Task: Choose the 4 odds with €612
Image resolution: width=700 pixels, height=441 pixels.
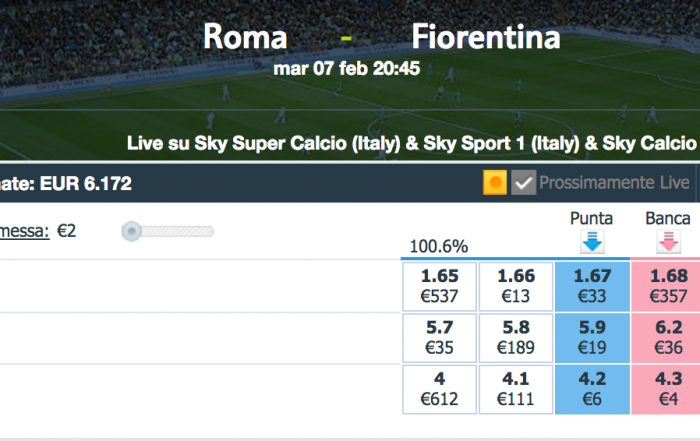Action: pos(440,389)
